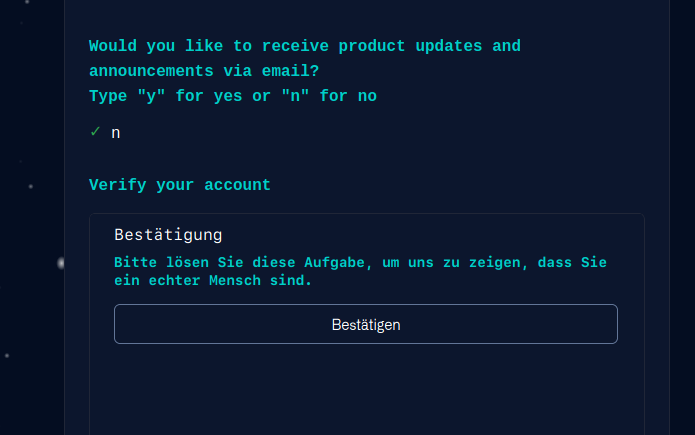Click the Bestätigen button
Viewport: 695px width, 435px height.
click(366, 324)
